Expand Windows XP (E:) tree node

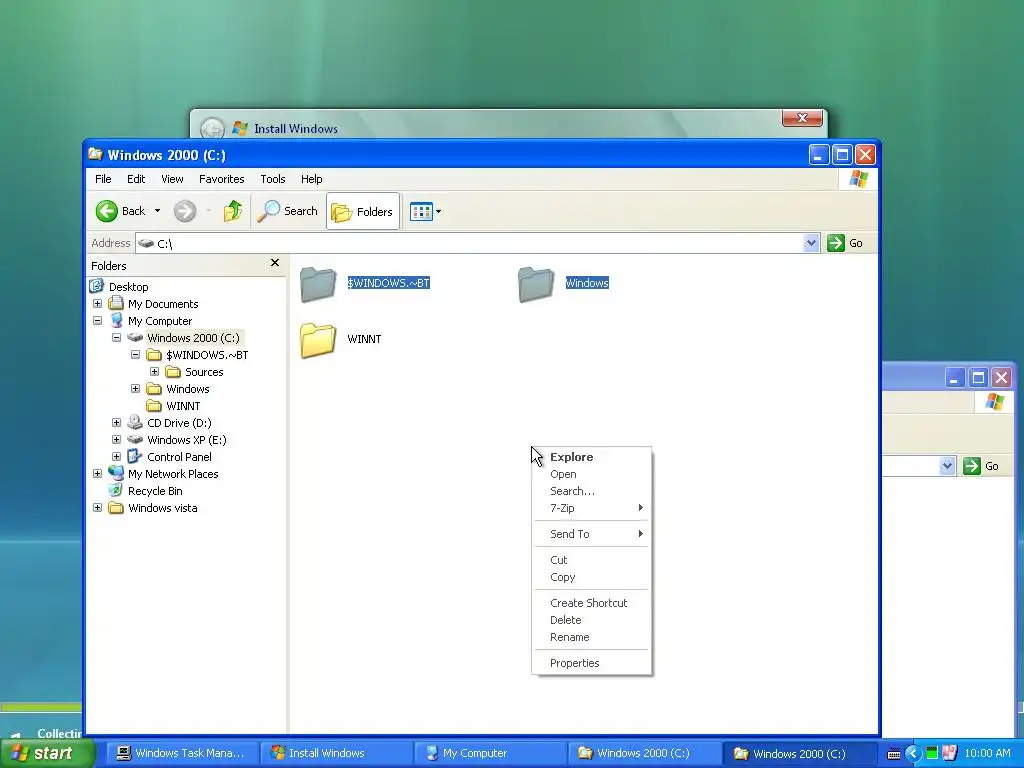116,440
